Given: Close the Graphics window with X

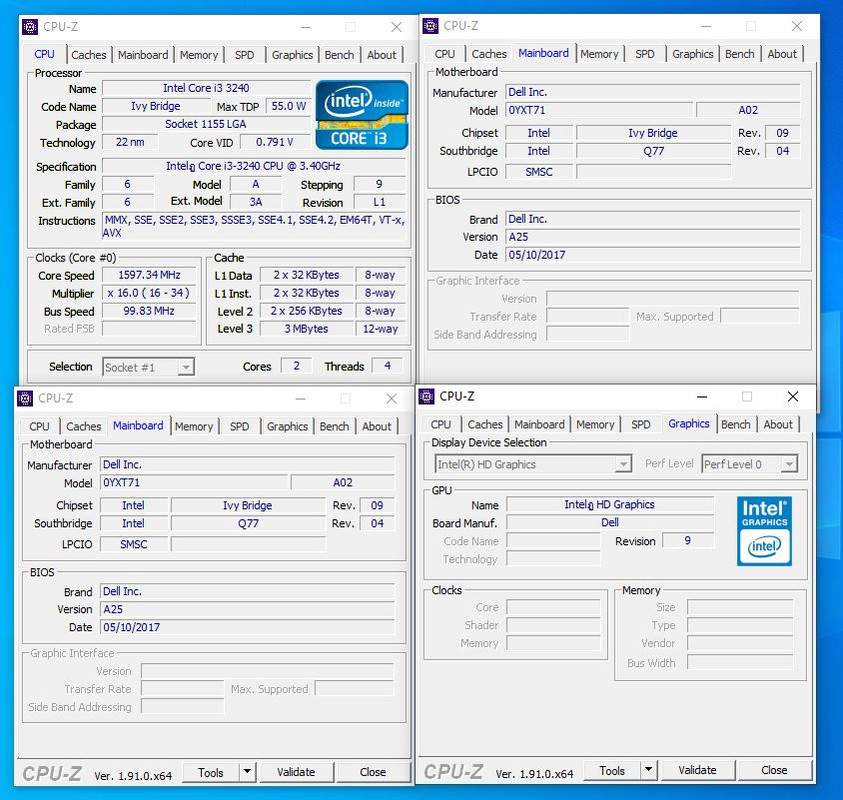Looking at the screenshot, I should coord(792,396).
